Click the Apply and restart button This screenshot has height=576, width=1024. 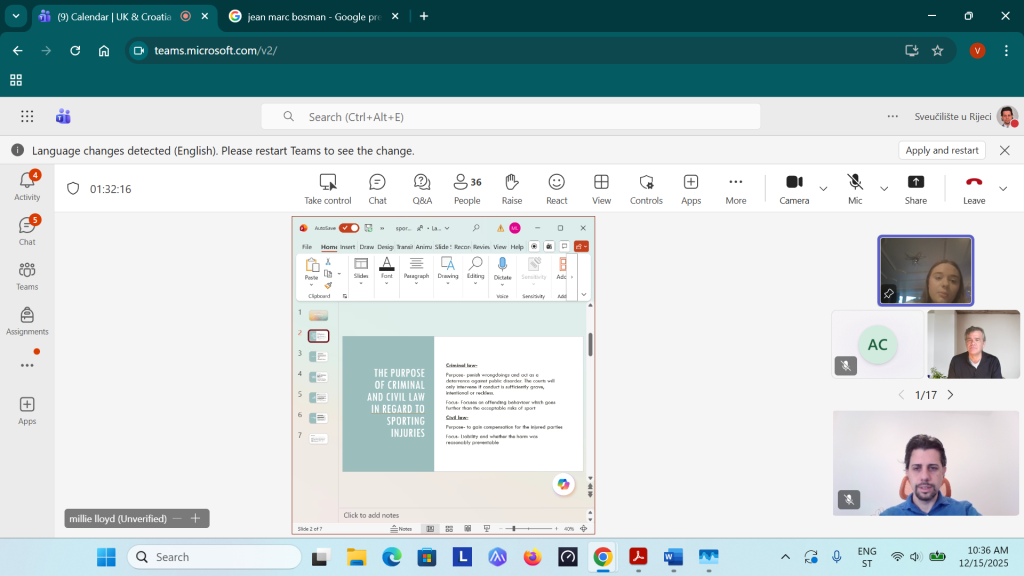click(x=941, y=150)
